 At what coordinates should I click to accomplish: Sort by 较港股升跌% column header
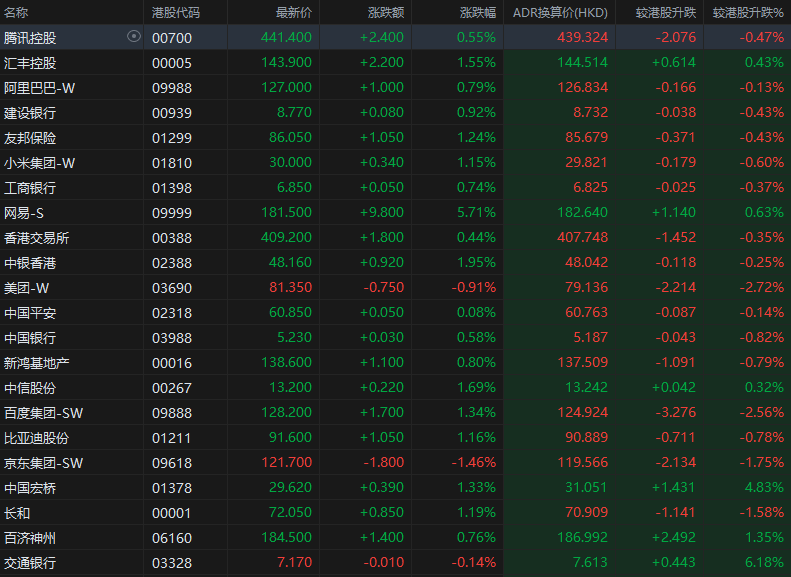pyautogui.click(x=748, y=12)
